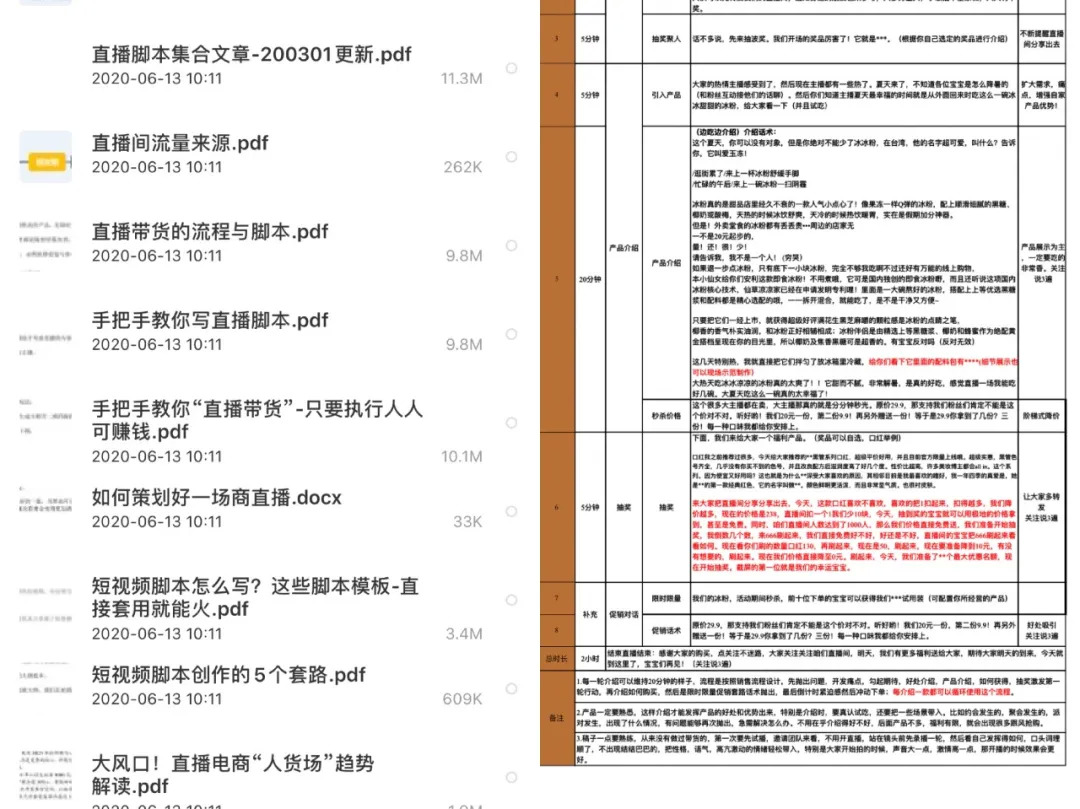Click the 引入产品 cell in the table
The height and width of the screenshot is (809, 1080).
click(666, 95)
